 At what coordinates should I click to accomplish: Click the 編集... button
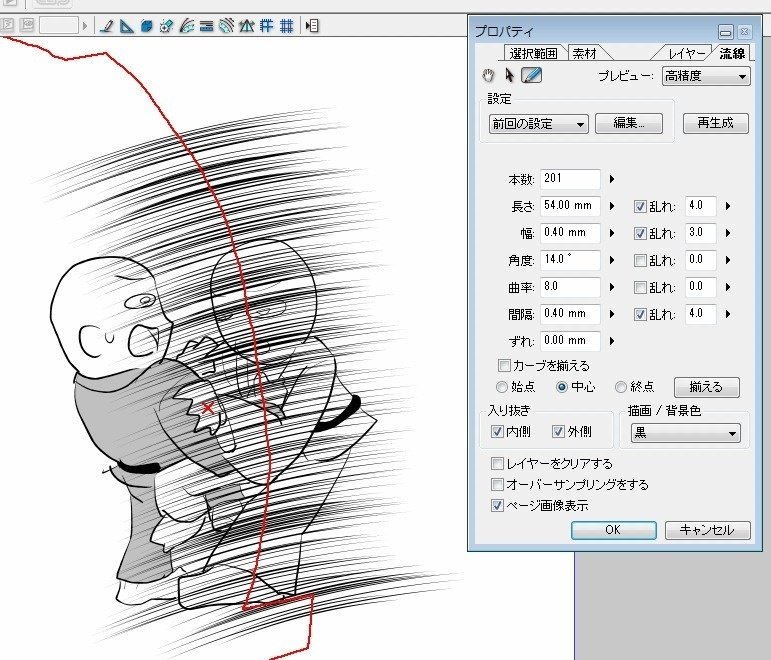coord(629,123)
